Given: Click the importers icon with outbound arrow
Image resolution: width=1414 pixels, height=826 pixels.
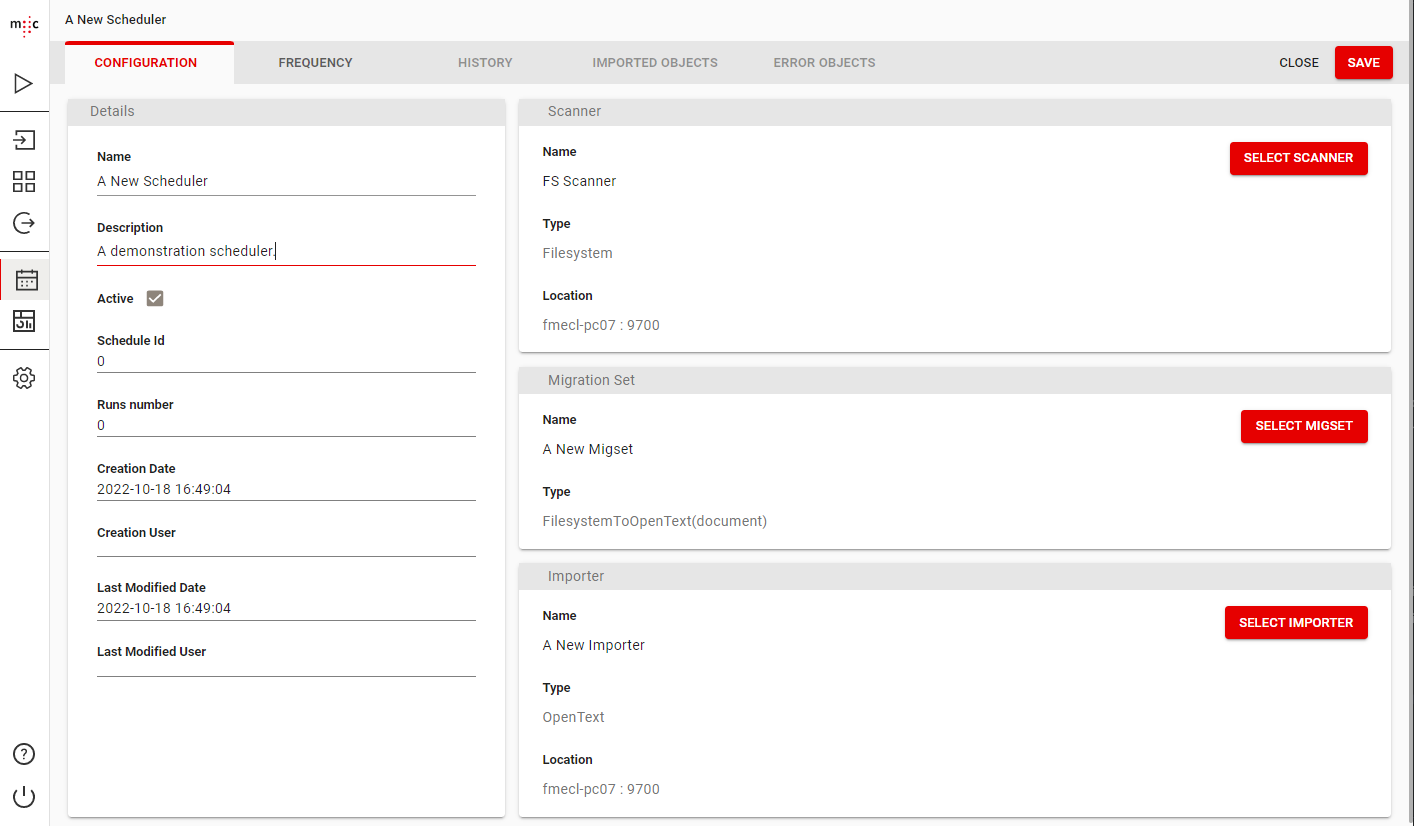Looking at the screenshot, I should click(24, 222).
